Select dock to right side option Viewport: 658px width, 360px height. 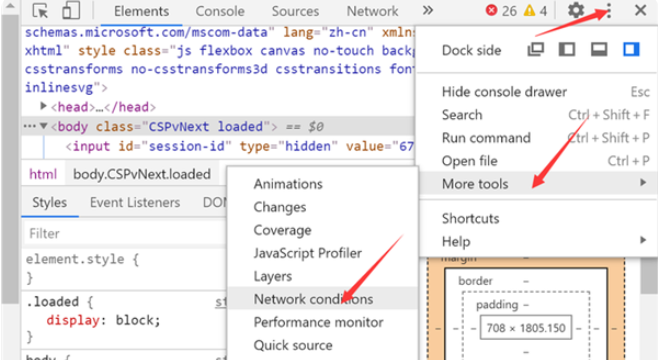631,50
